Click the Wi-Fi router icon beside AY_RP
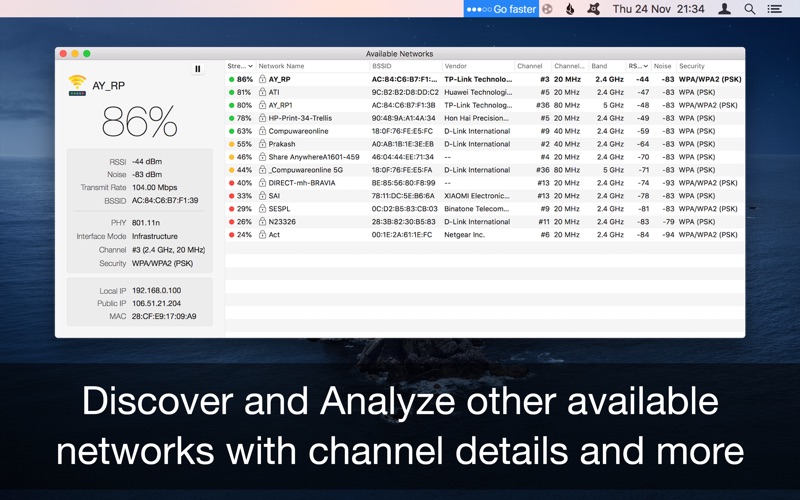The height and width of the screenshot is (500, 800). [x=77, y=85]
